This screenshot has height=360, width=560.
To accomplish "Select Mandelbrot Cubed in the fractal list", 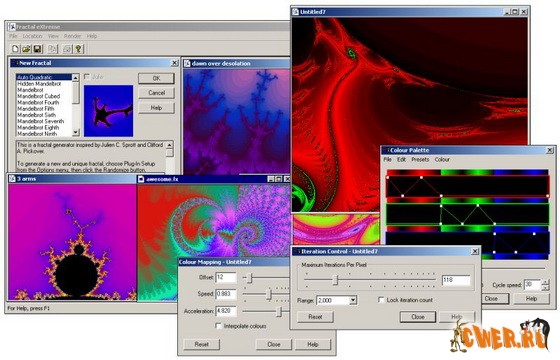I will click(39, 96).
